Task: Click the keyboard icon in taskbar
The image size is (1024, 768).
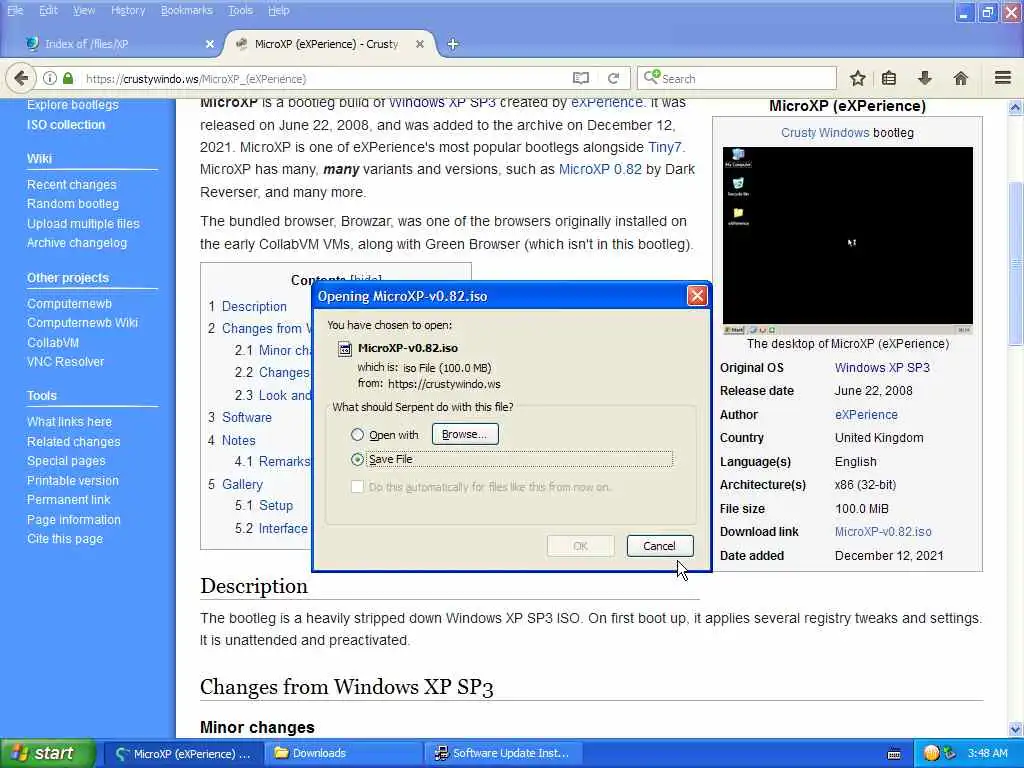Action: (894, 754)
